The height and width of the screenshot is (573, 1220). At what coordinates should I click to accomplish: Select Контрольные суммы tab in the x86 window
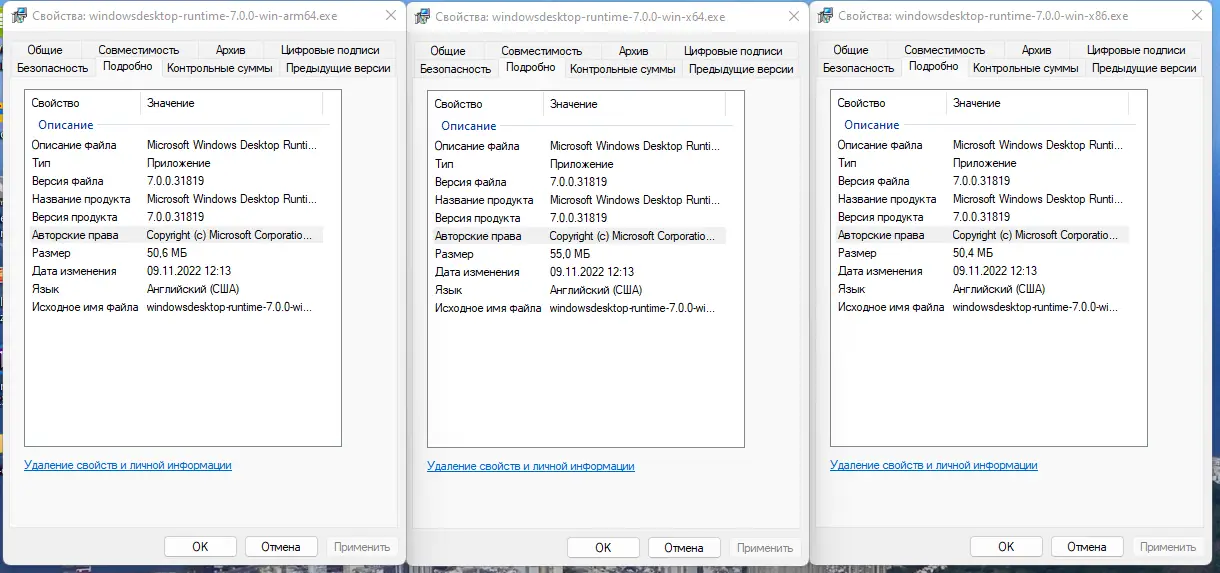(1026, 68)
